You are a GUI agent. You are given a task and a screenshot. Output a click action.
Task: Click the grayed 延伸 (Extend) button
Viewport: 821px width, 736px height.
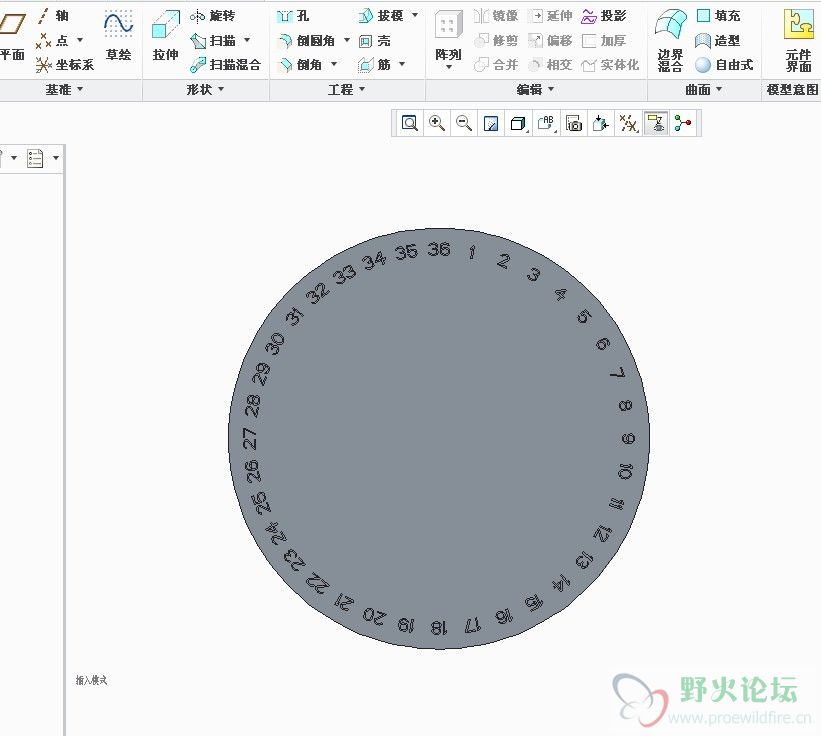point(550,16)
